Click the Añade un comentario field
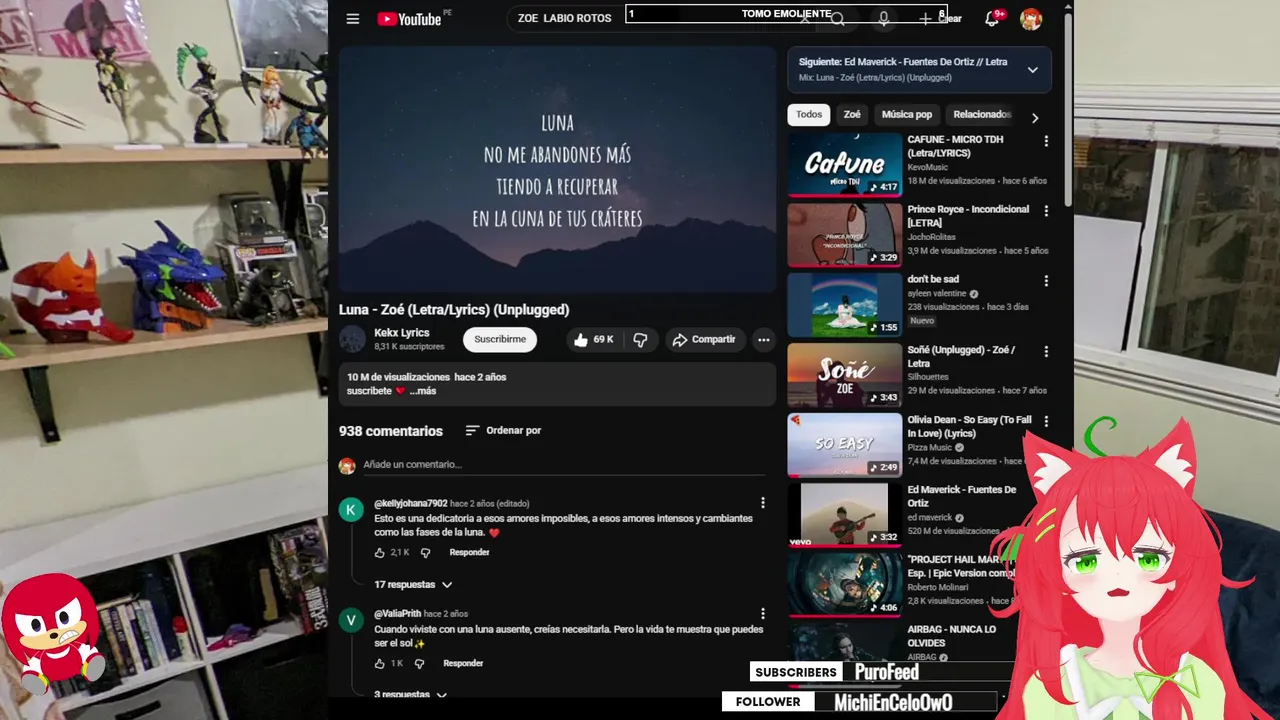 point(564,465)
